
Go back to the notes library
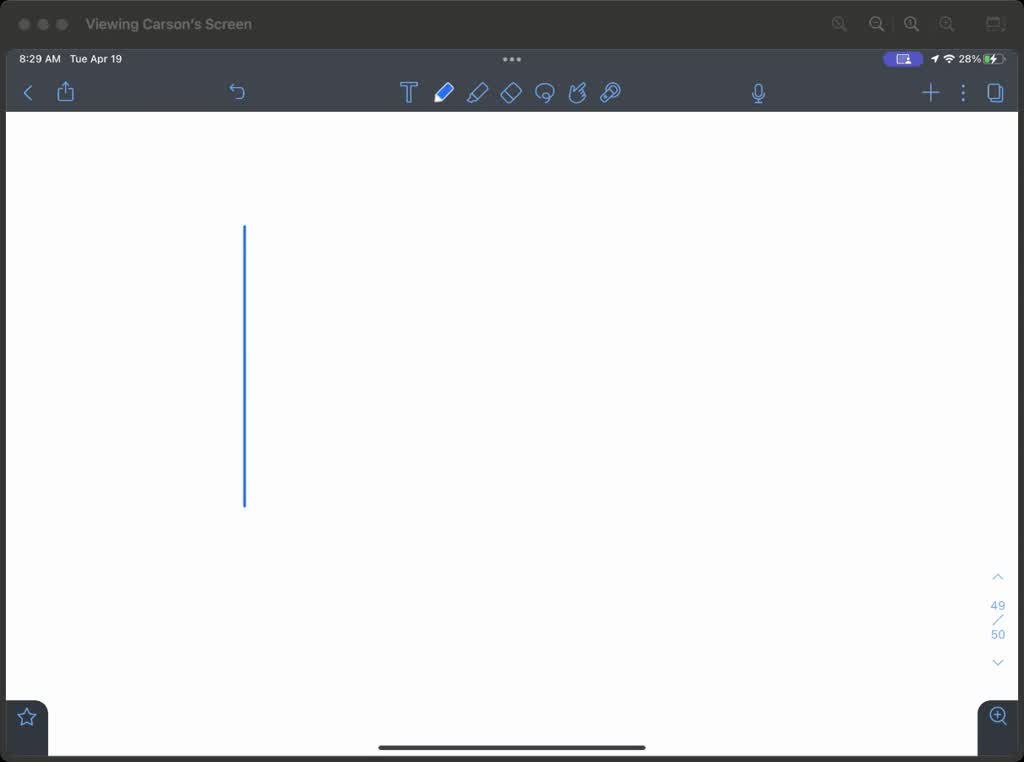pyautogui.click(x=28, y=93)
